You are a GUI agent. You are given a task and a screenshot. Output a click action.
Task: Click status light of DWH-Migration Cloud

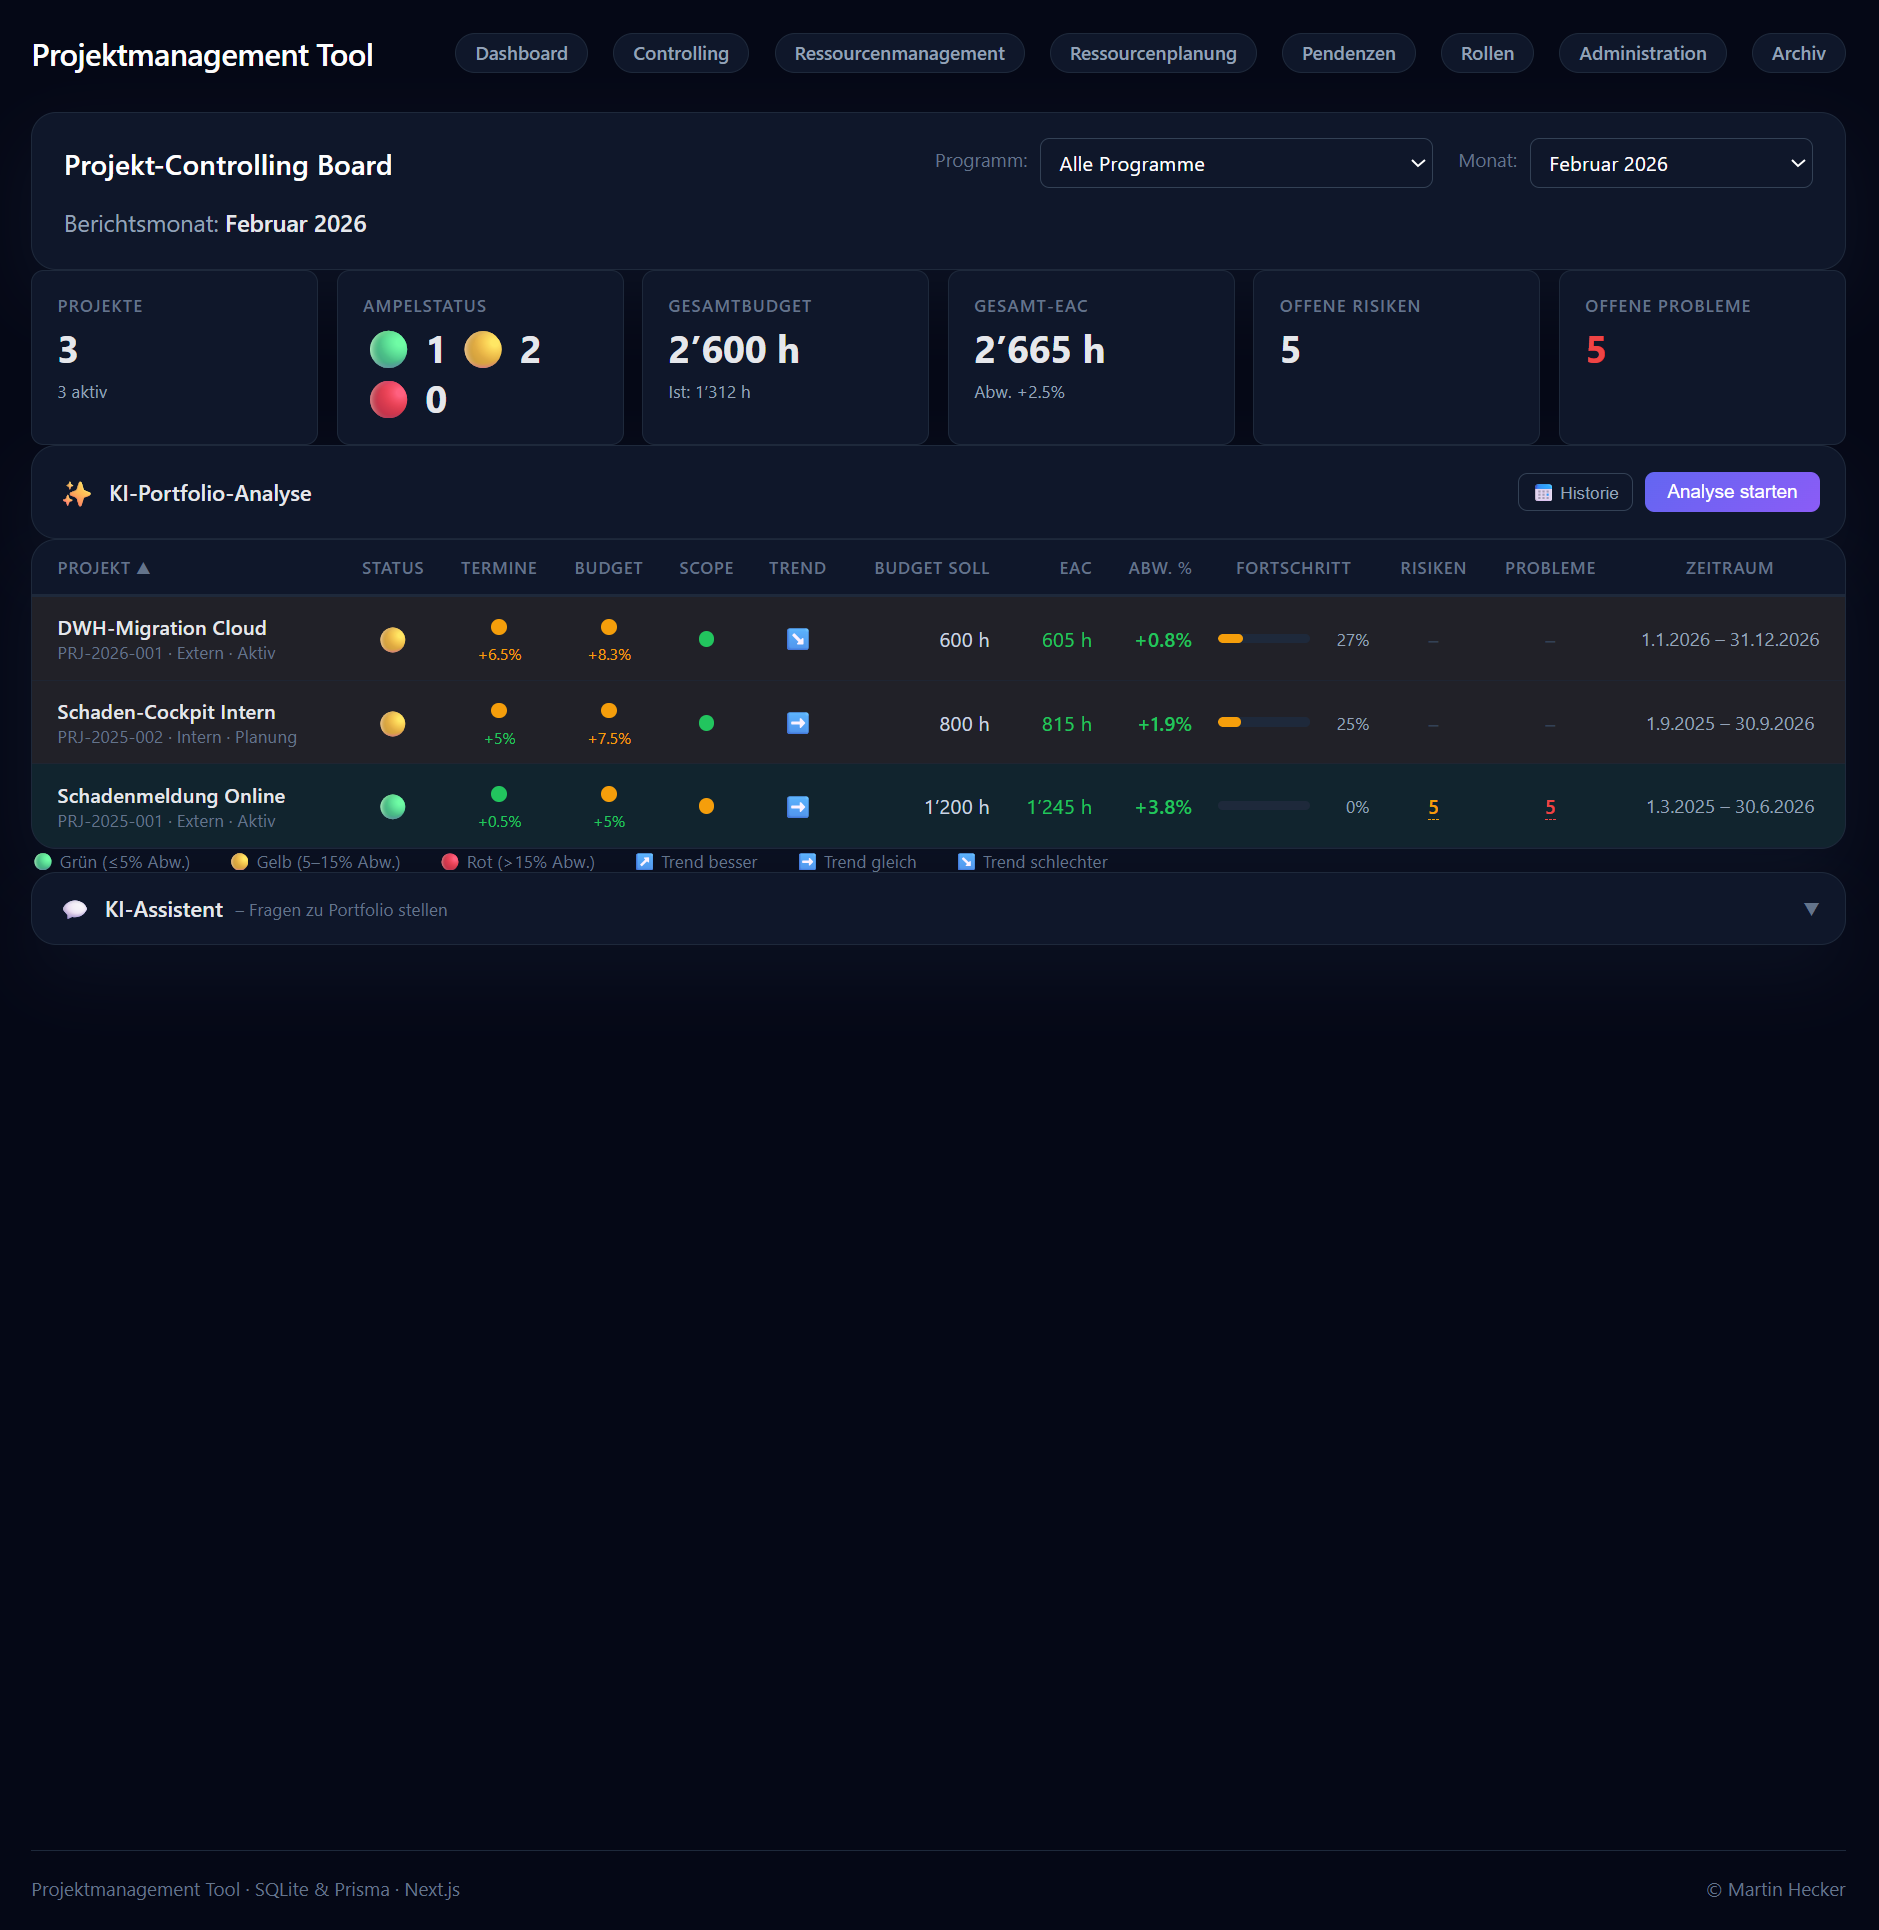[x=393, y=639]
